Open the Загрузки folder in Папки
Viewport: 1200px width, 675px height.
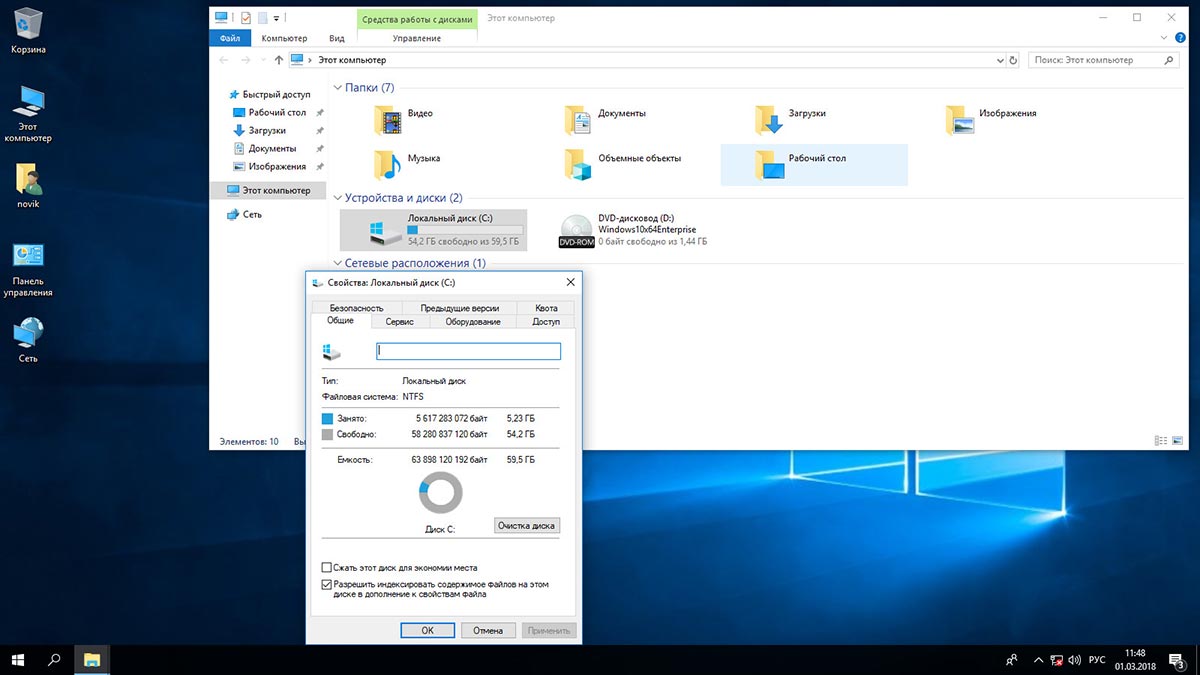[769, 120]
